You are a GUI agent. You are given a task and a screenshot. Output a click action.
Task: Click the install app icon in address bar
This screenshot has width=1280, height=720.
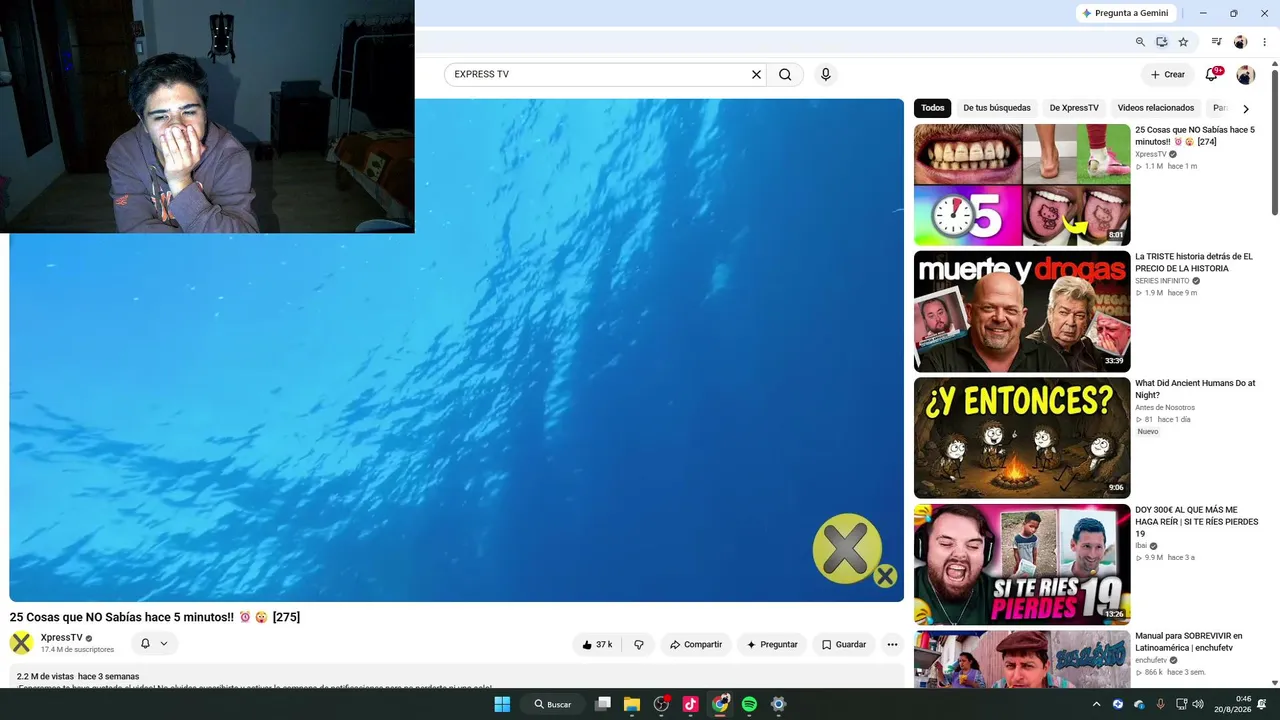pyautogui.click(x=1162, y=42)
